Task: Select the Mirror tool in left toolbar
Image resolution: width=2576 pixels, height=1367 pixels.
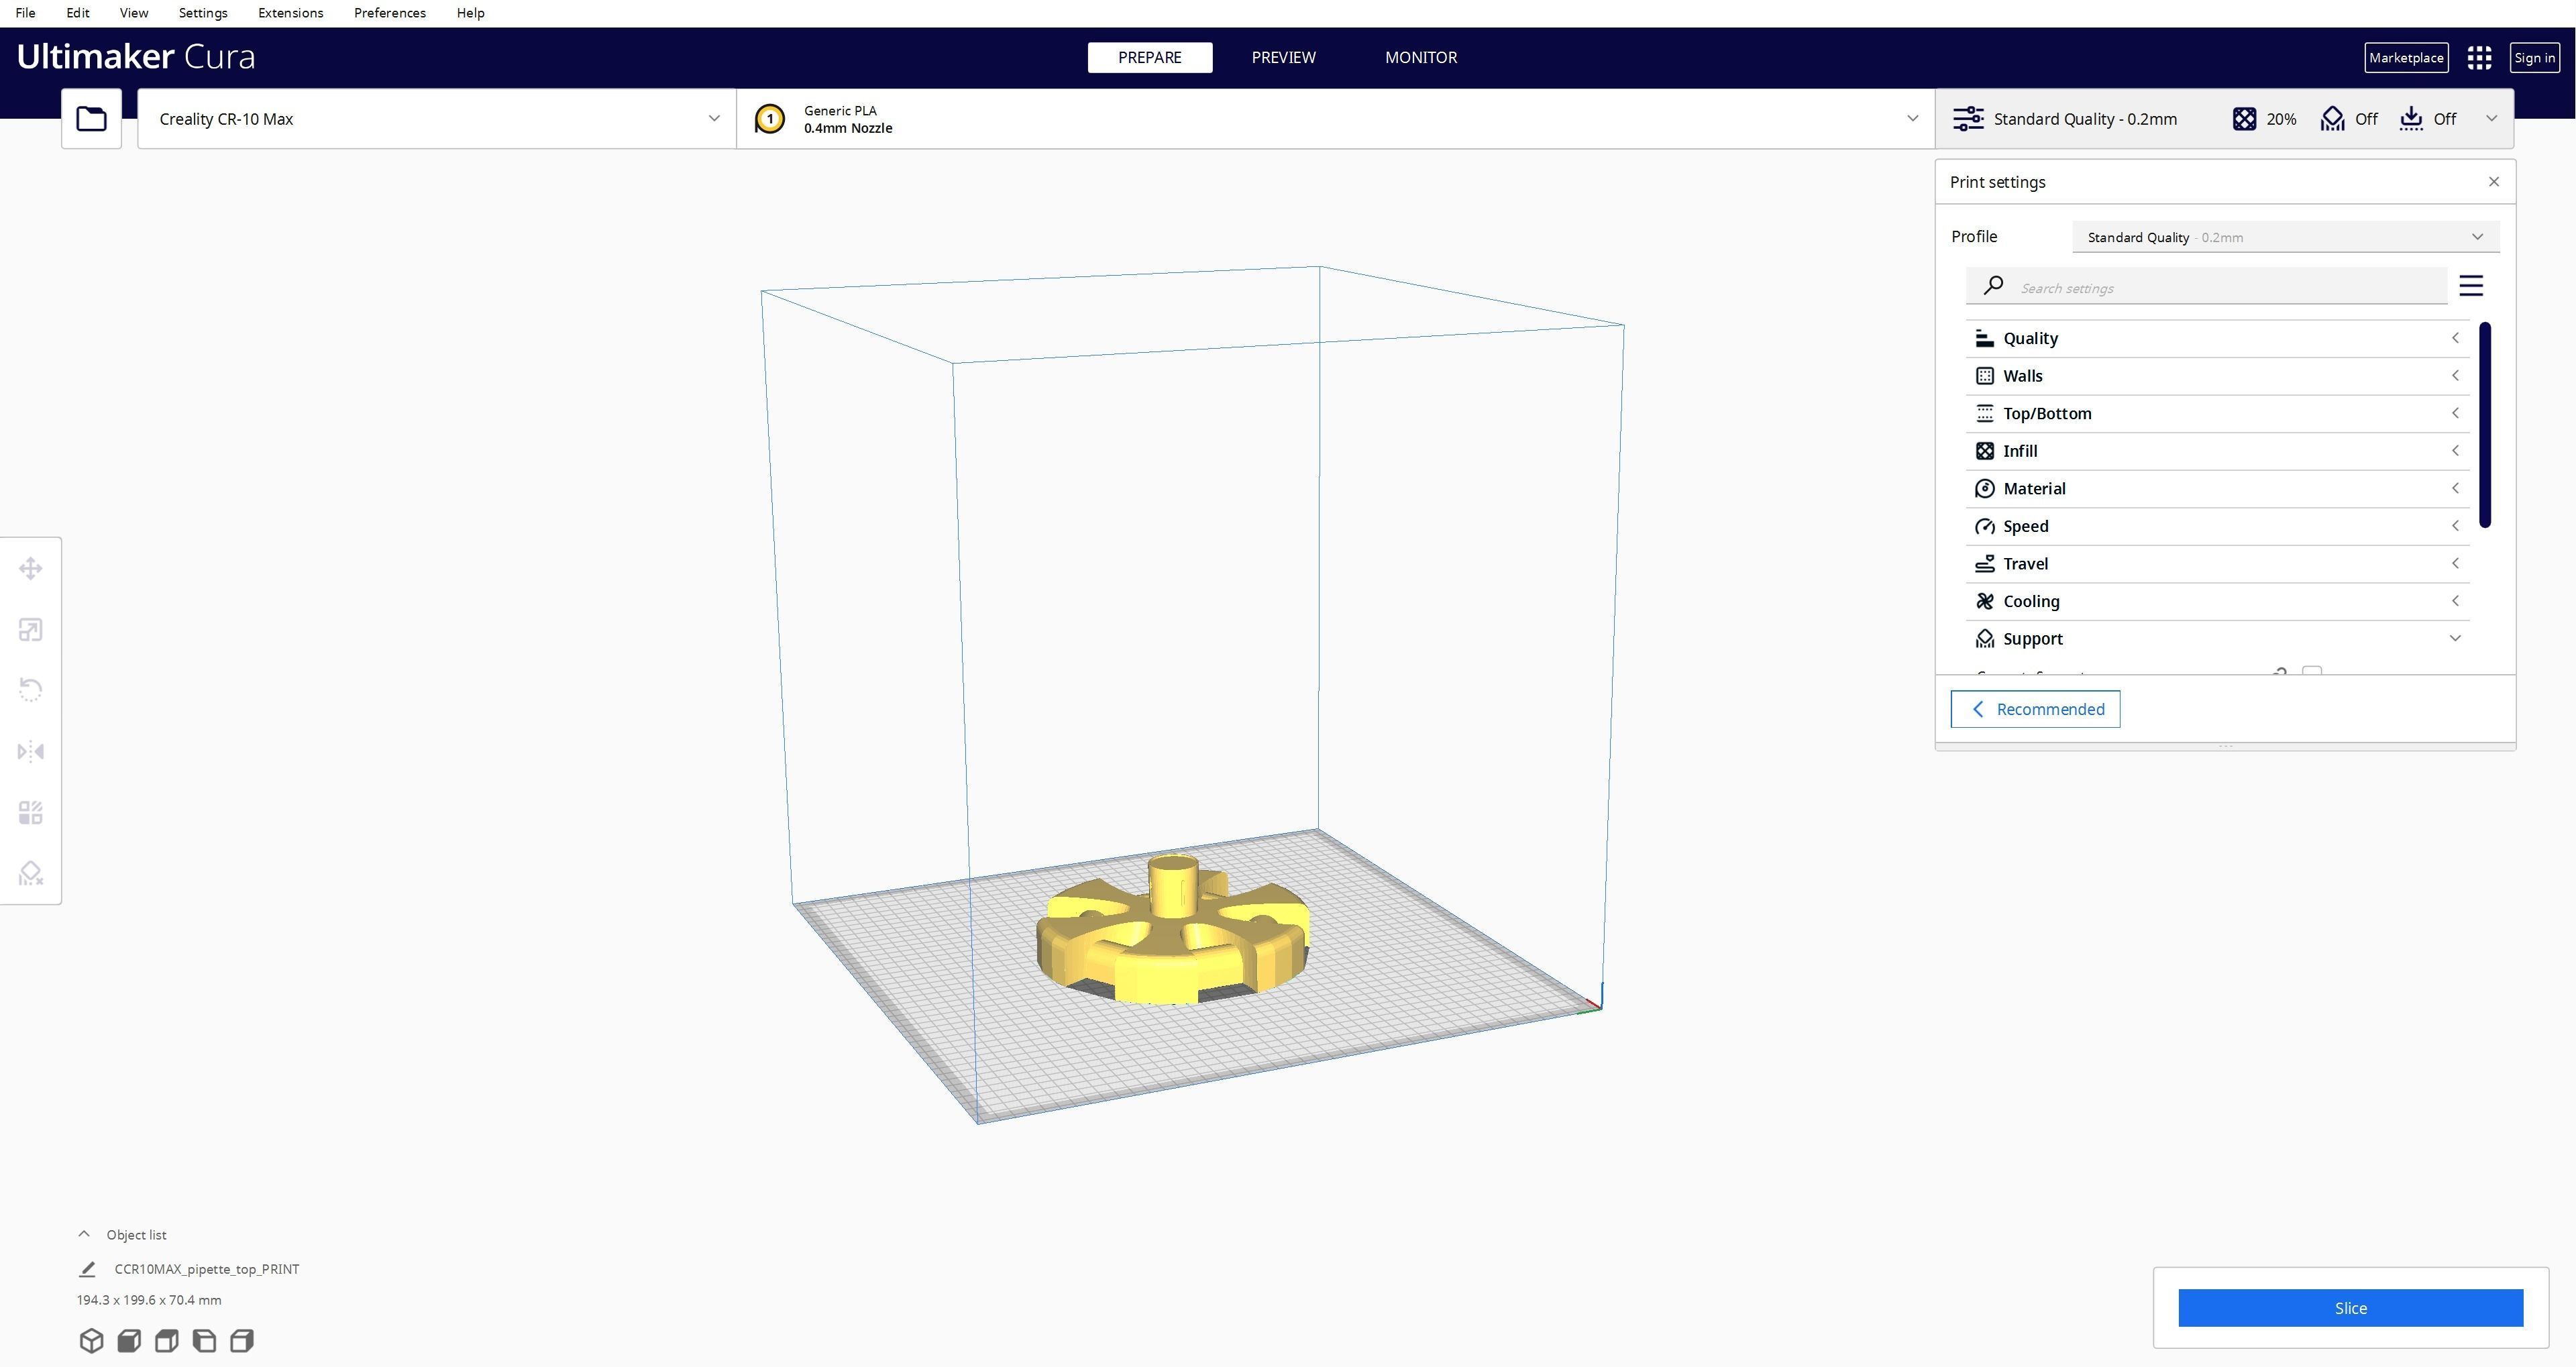Action: click(x=30, y=752)
